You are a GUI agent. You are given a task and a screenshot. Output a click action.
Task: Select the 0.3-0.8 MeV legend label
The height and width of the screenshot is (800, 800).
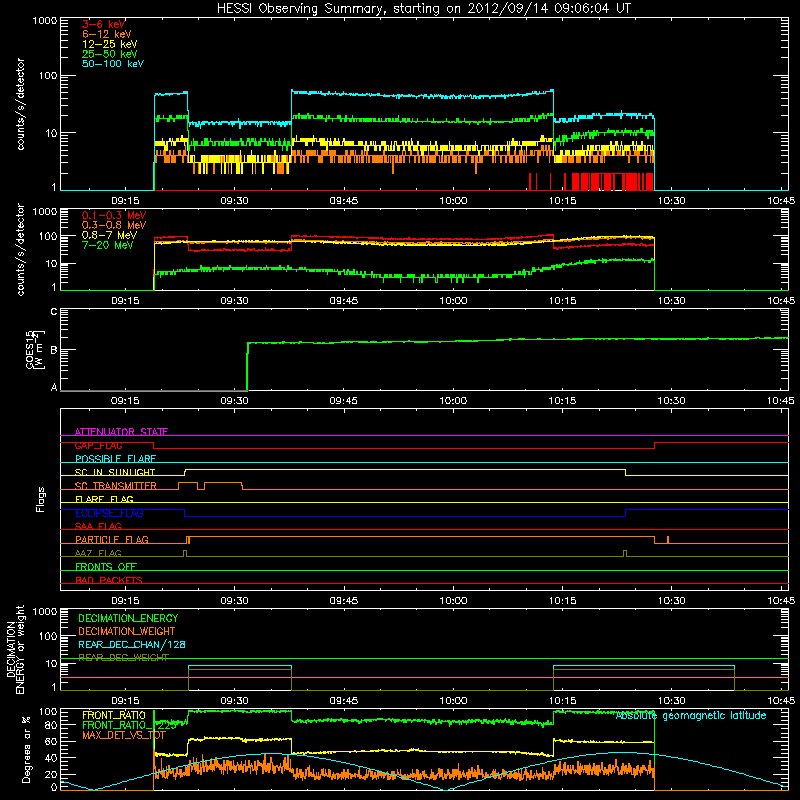point(114,225)
